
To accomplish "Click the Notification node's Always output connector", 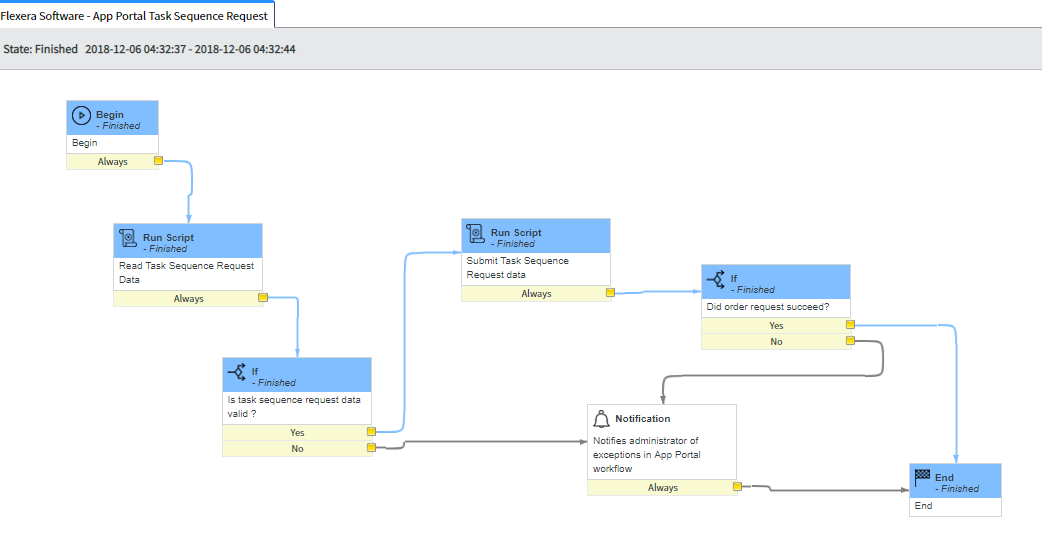I will (x=736, y=487).
